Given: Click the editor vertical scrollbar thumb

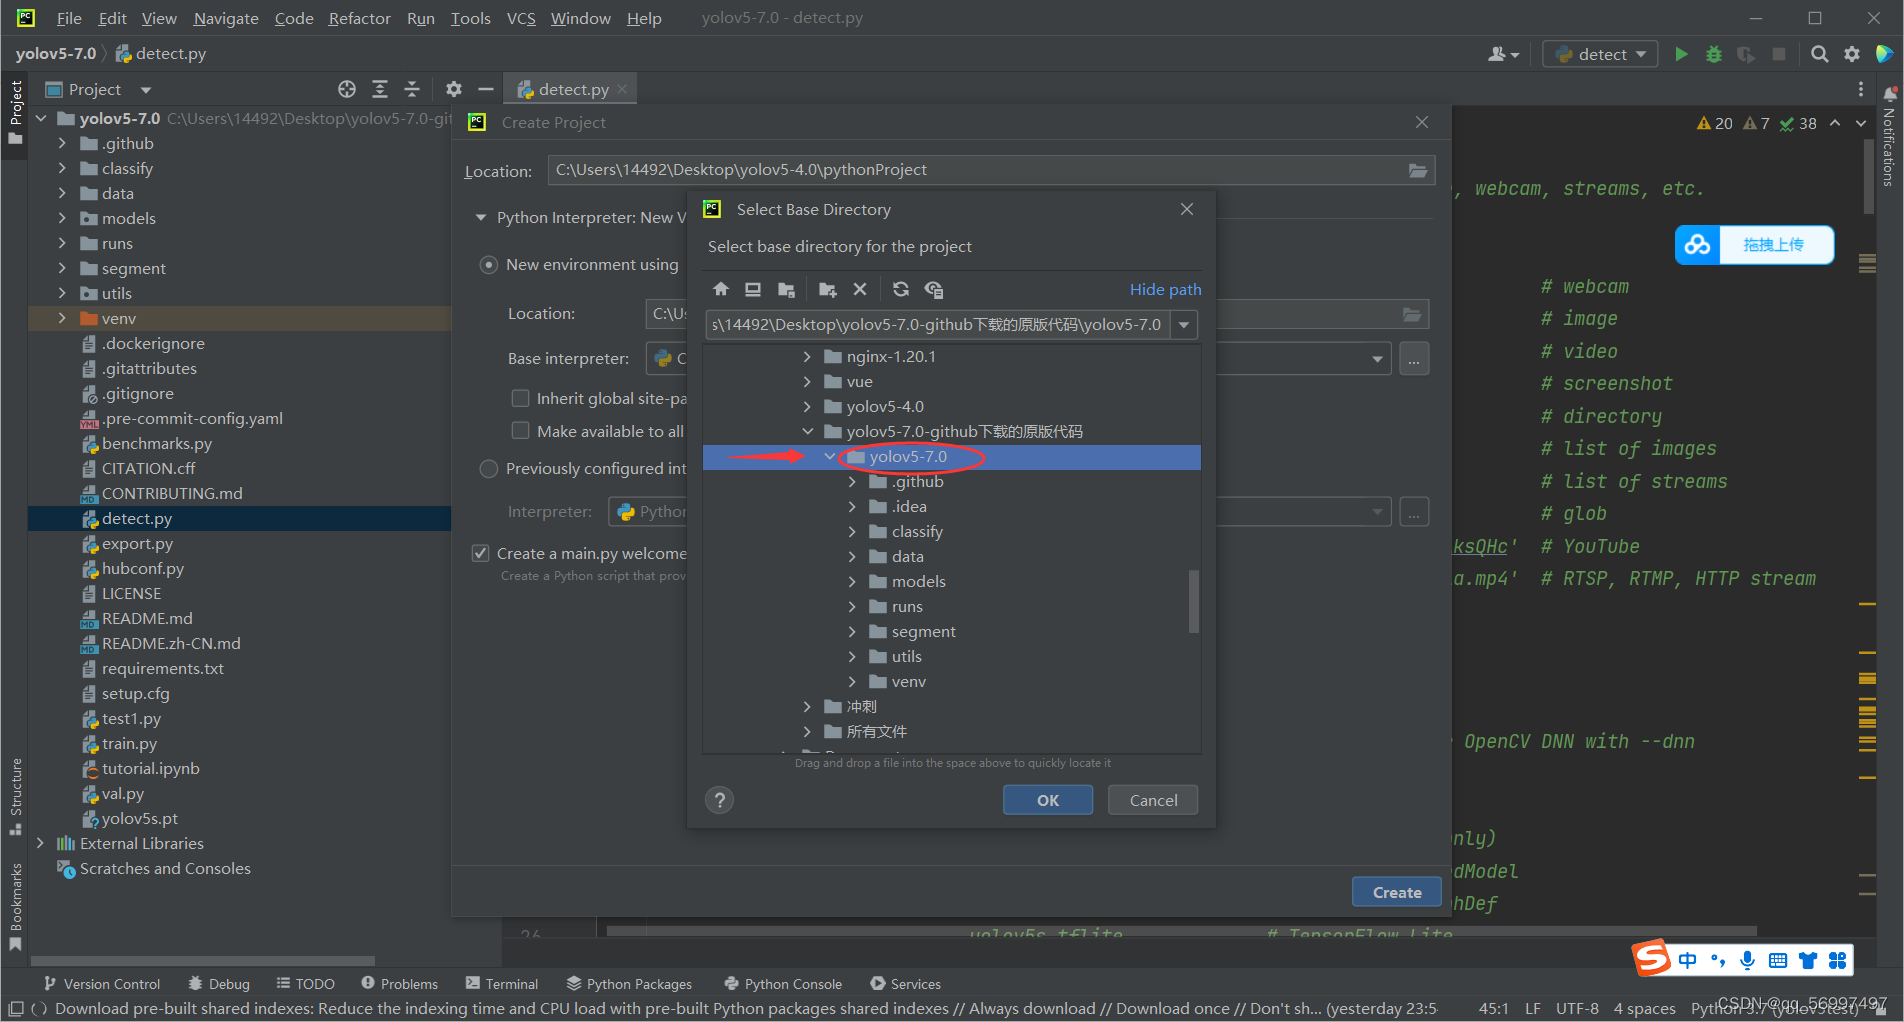Looking at the screenshot, I should point(1868,177).
